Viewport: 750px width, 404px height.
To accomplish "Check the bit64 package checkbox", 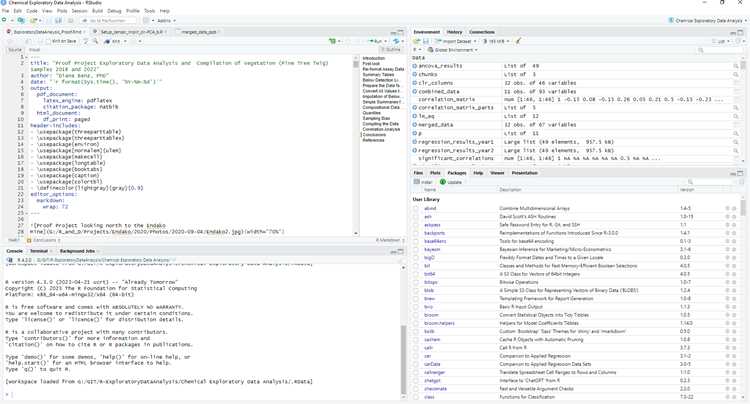I will [x=416, y=274].
